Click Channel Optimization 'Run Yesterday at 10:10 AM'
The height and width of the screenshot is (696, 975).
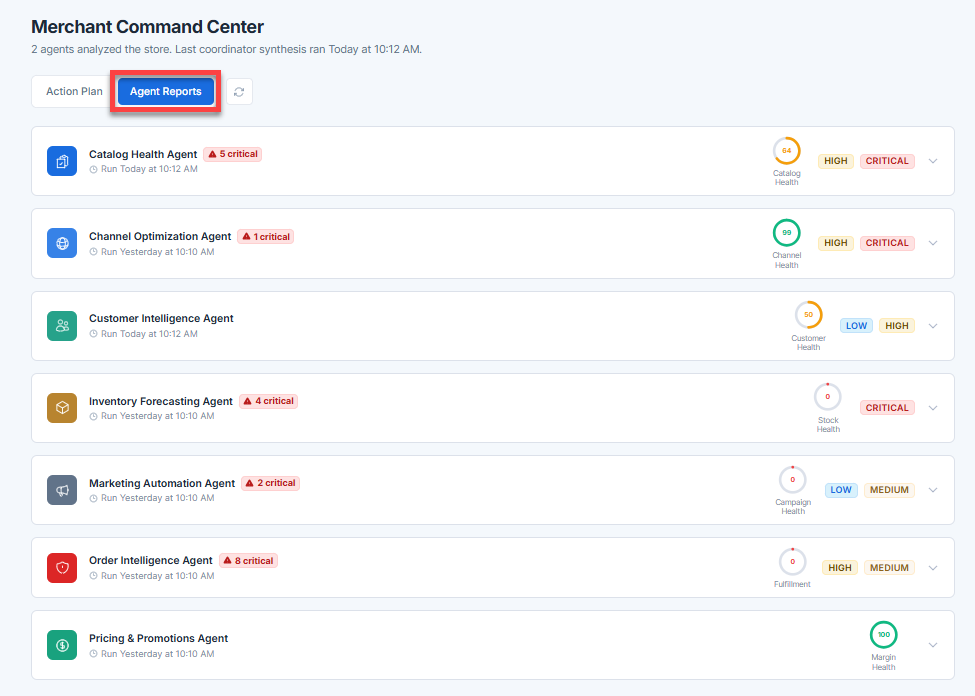pyautogui.click(x=157, y=252)
